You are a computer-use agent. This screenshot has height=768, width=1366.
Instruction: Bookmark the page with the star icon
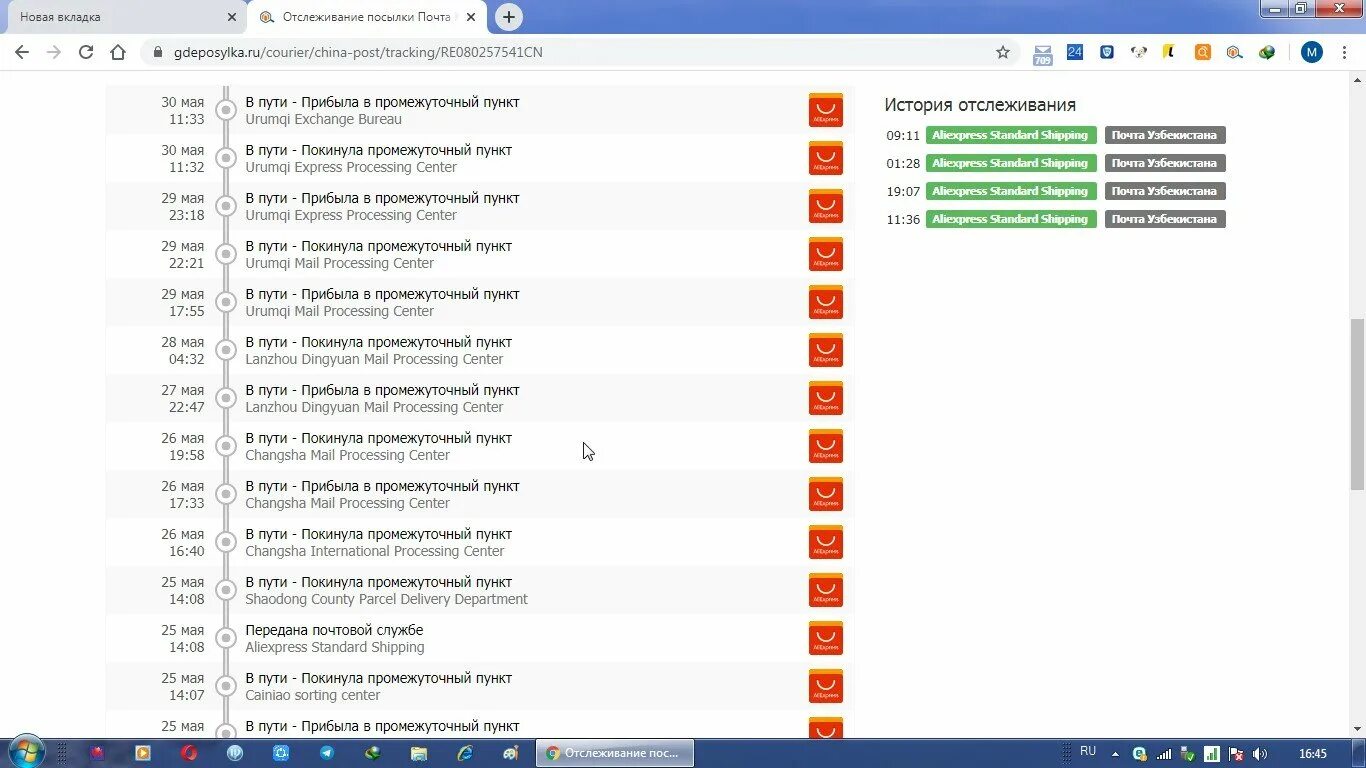tap(1003, 52)
